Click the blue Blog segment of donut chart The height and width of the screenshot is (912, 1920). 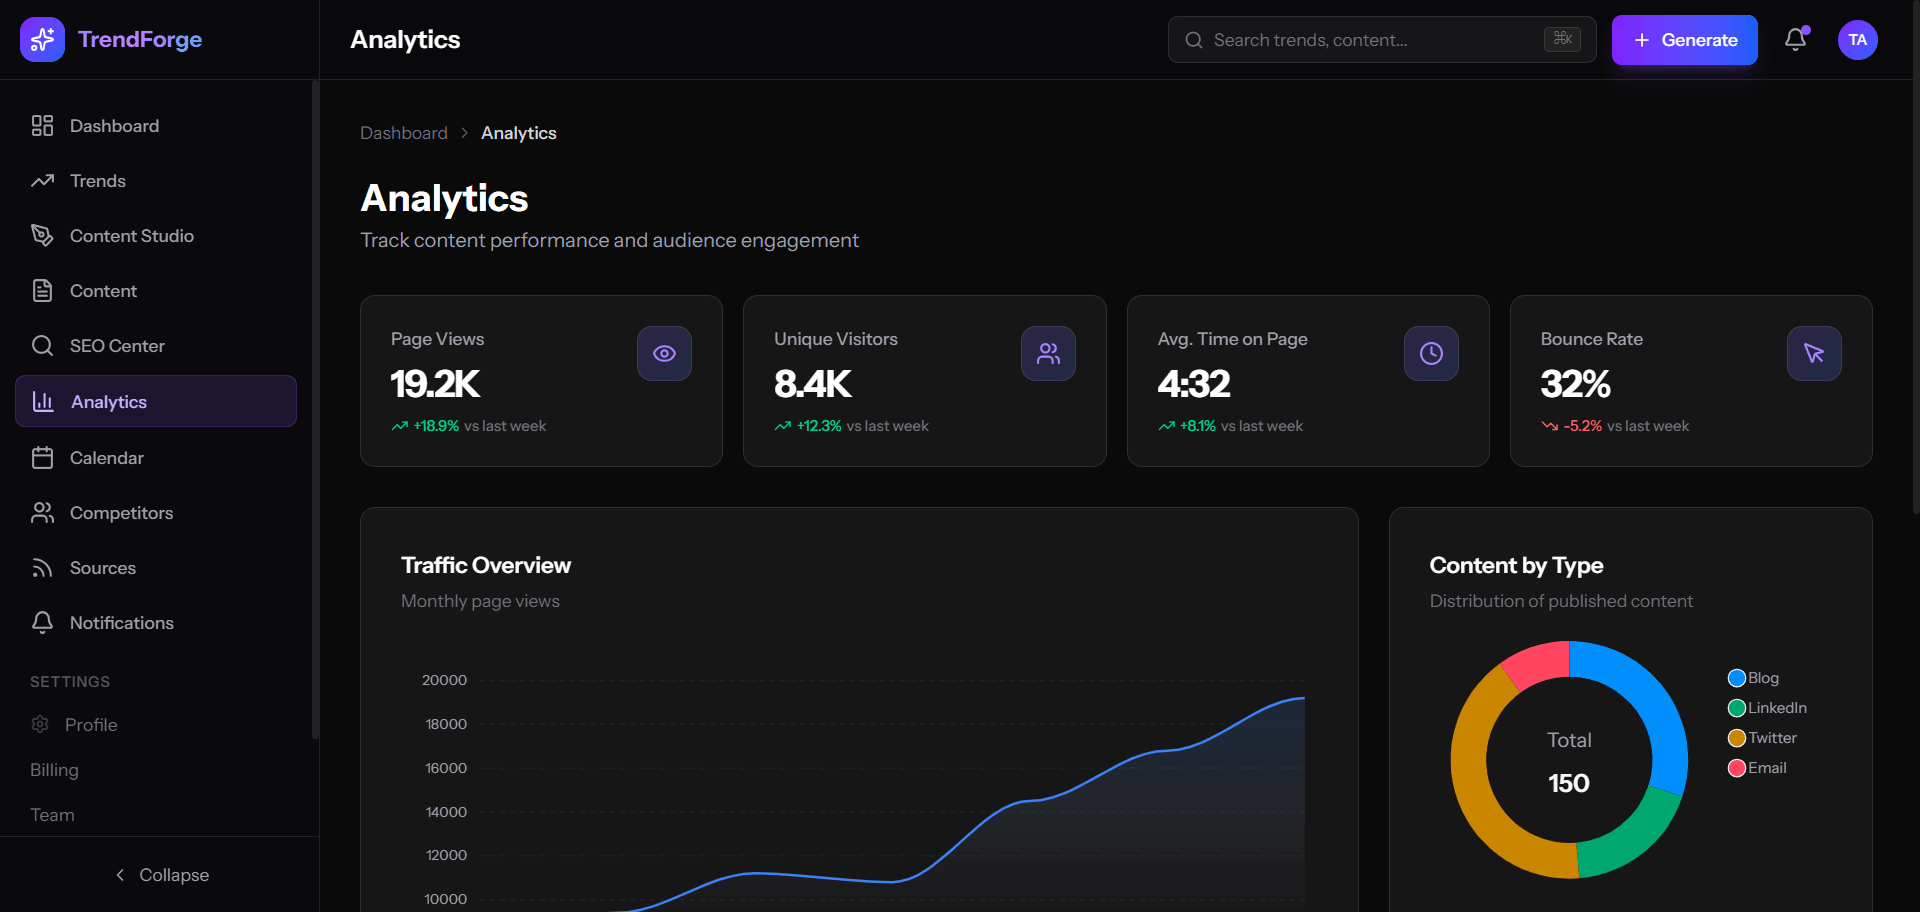click(1650, 700)
